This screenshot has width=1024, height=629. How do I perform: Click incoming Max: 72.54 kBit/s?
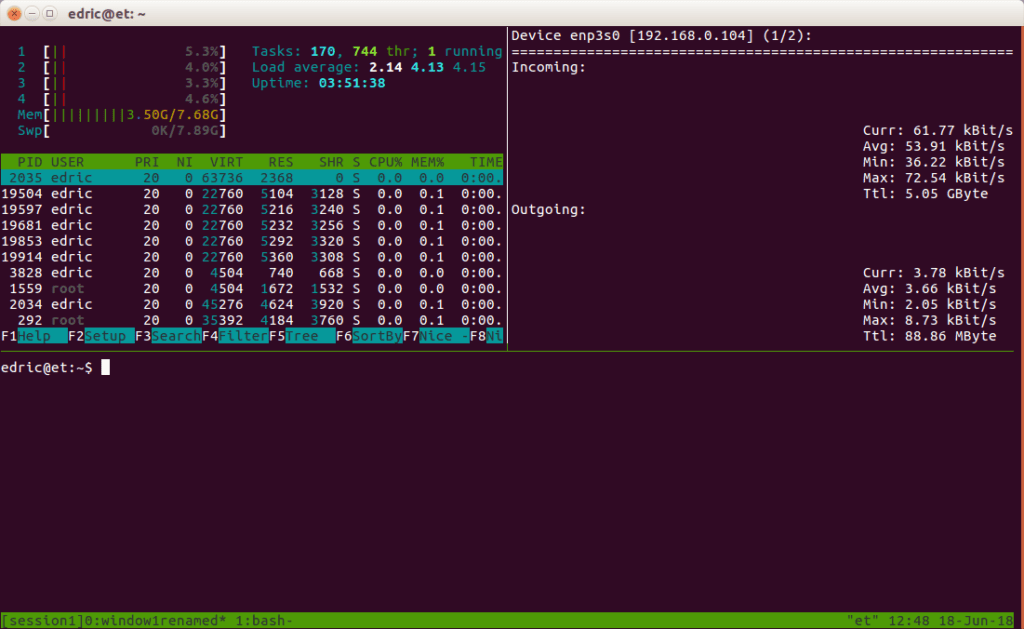point(934,178)
